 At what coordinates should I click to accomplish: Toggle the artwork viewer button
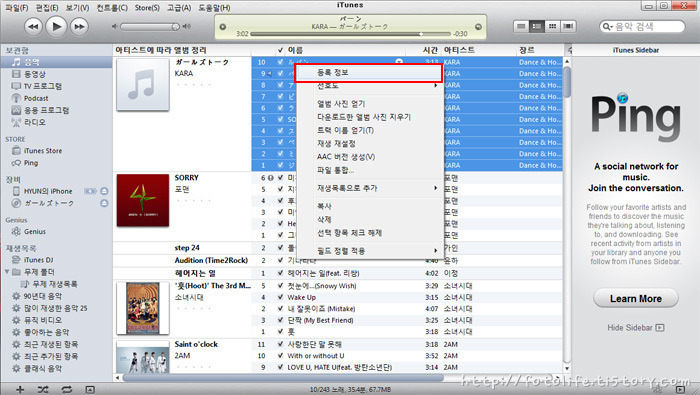[x=90, y=390]
